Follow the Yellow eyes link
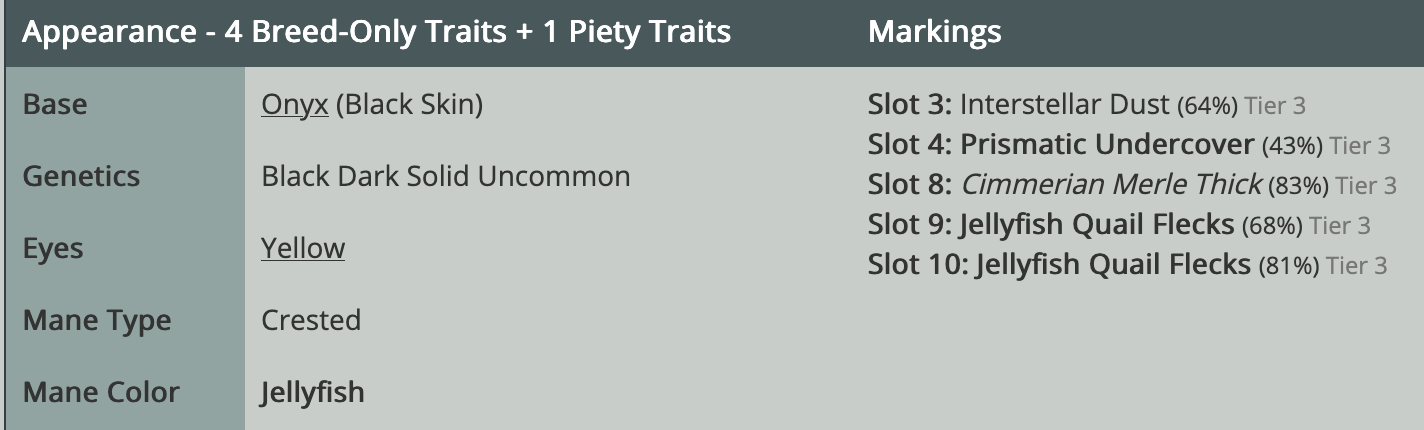This screenshot has width=1424, height=430. (302, 248)
